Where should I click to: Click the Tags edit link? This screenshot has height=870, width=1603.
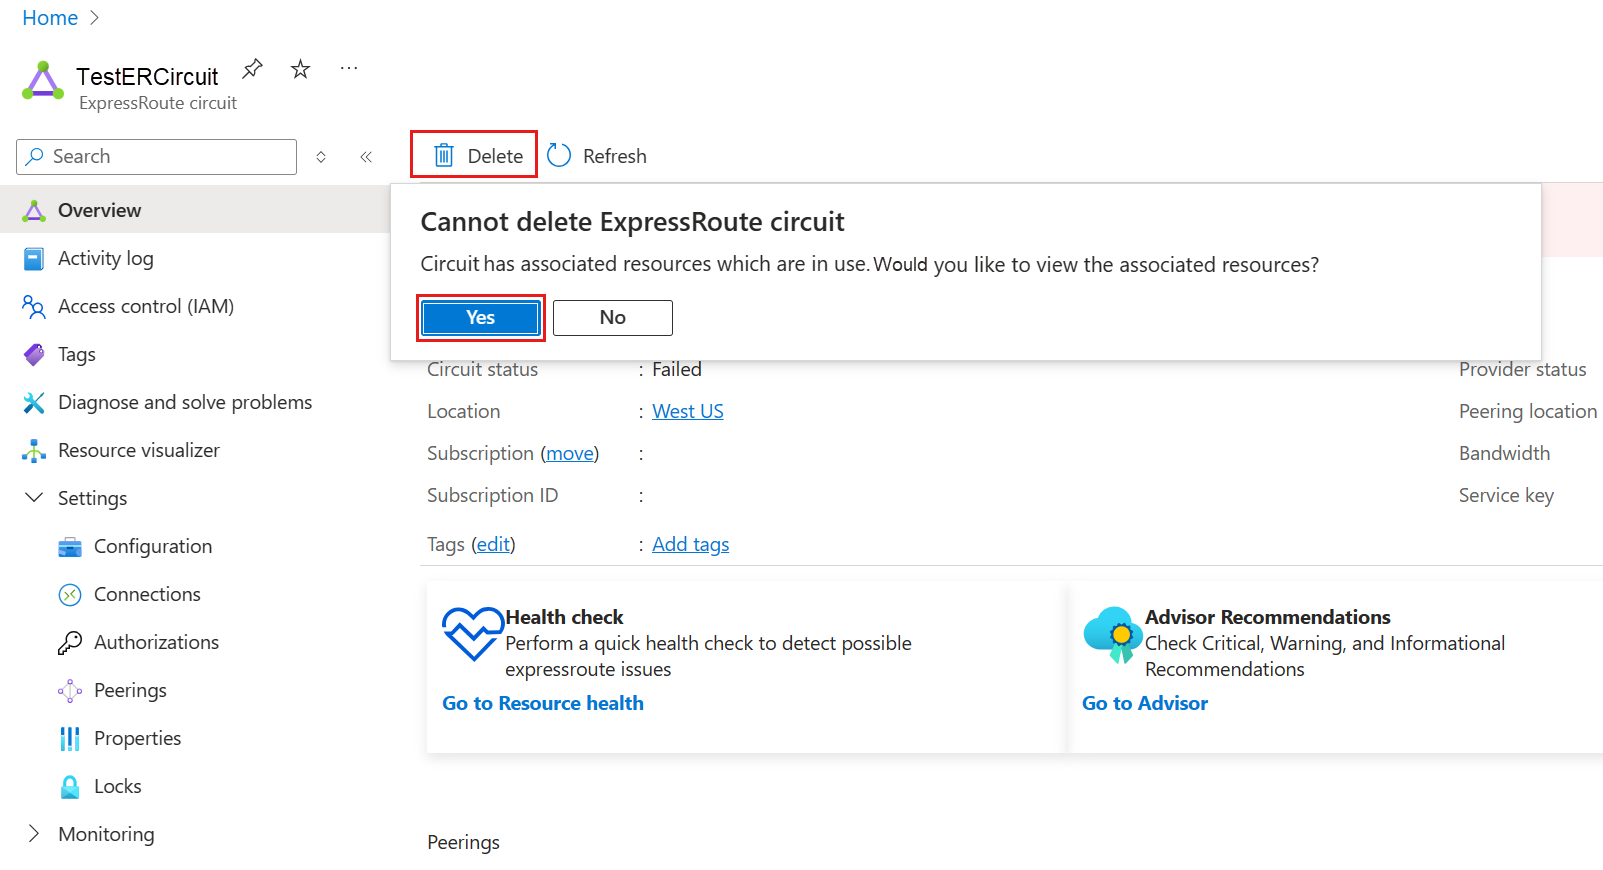click(493, 544)
